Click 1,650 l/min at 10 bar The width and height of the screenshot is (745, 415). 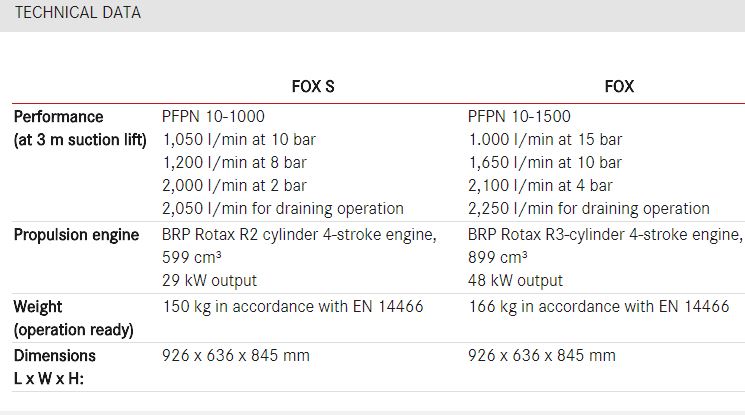[545, 163]
